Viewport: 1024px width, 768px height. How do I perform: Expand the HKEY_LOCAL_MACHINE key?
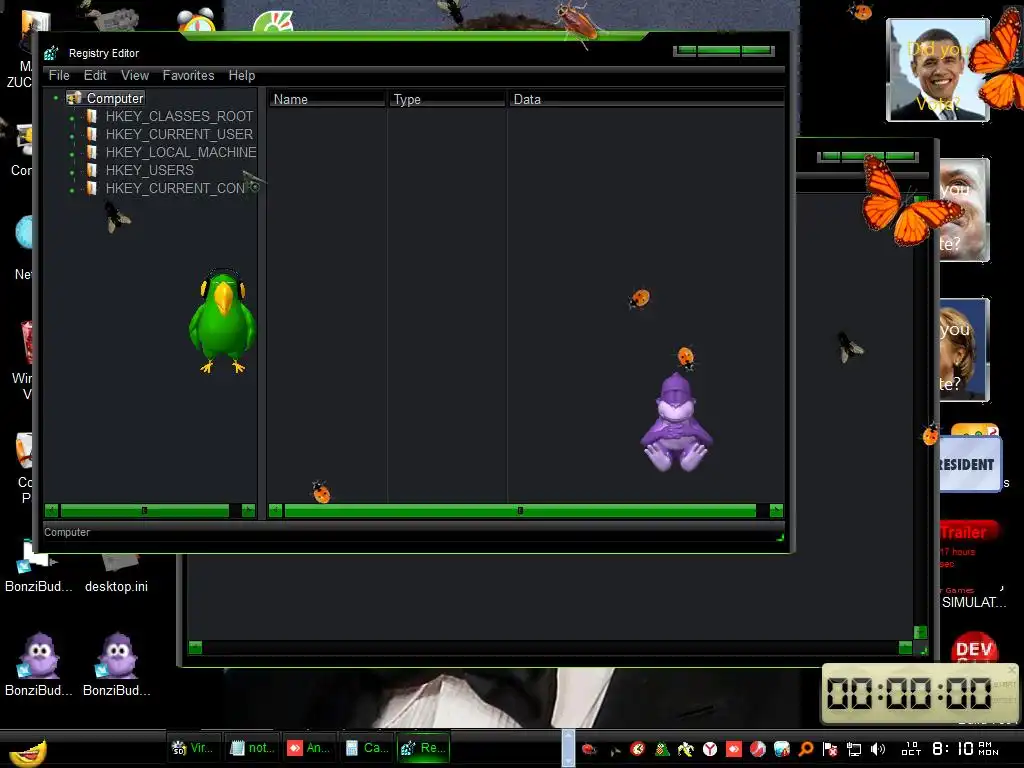tap(72, 154)
